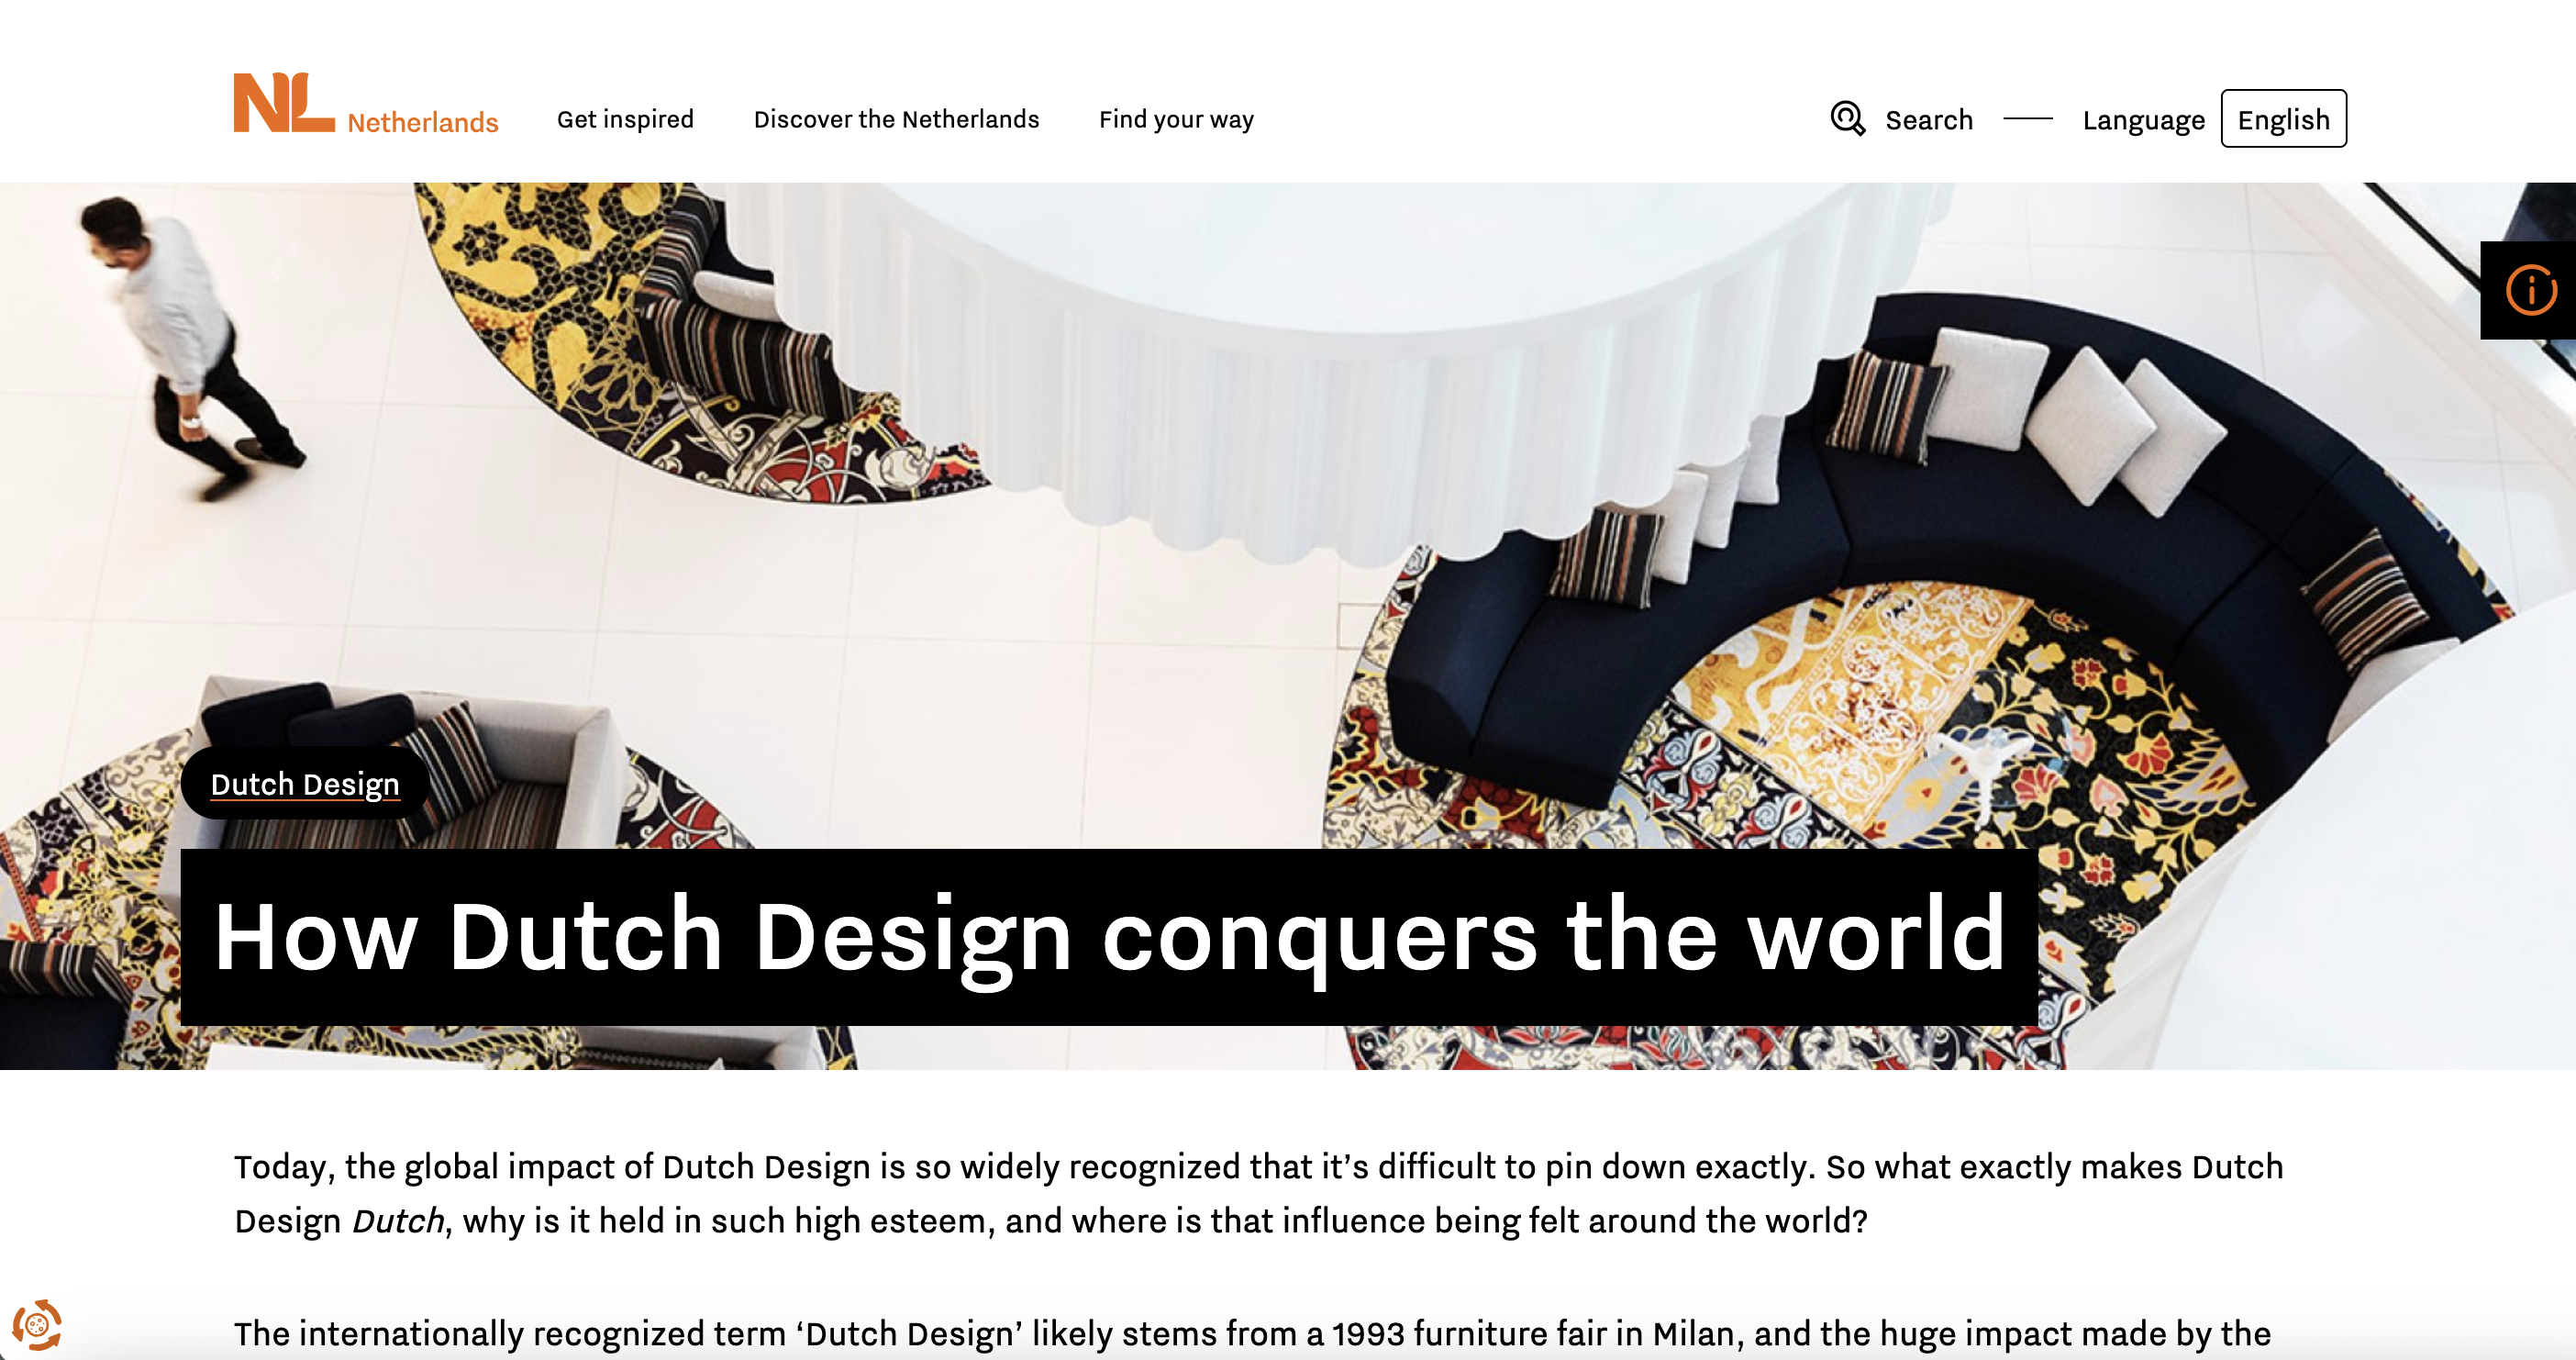Screen dimensions: 2576x1360
Task: Click the Search label in the header
Action: (1928, 120)
